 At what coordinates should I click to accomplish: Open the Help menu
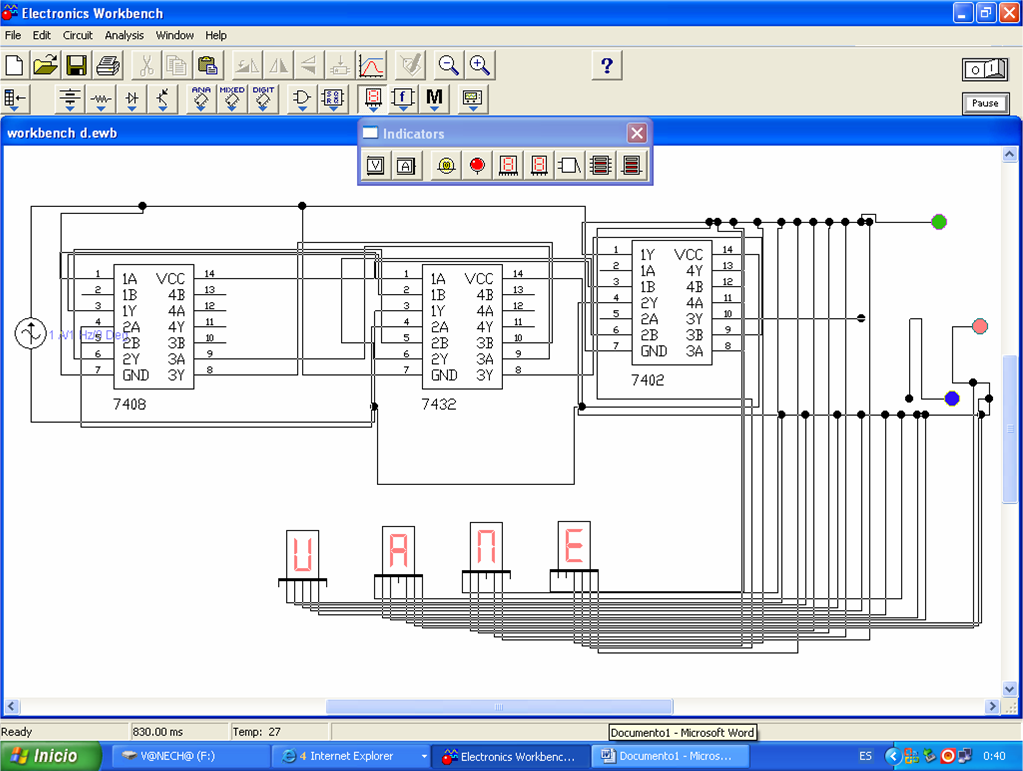[x=216, y=35]
